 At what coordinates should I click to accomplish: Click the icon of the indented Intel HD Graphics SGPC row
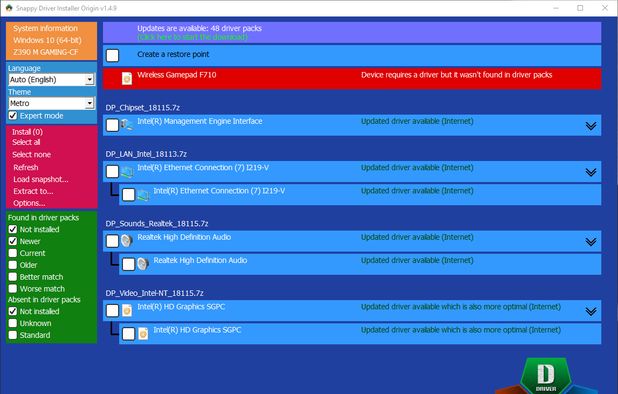[143, 334]
